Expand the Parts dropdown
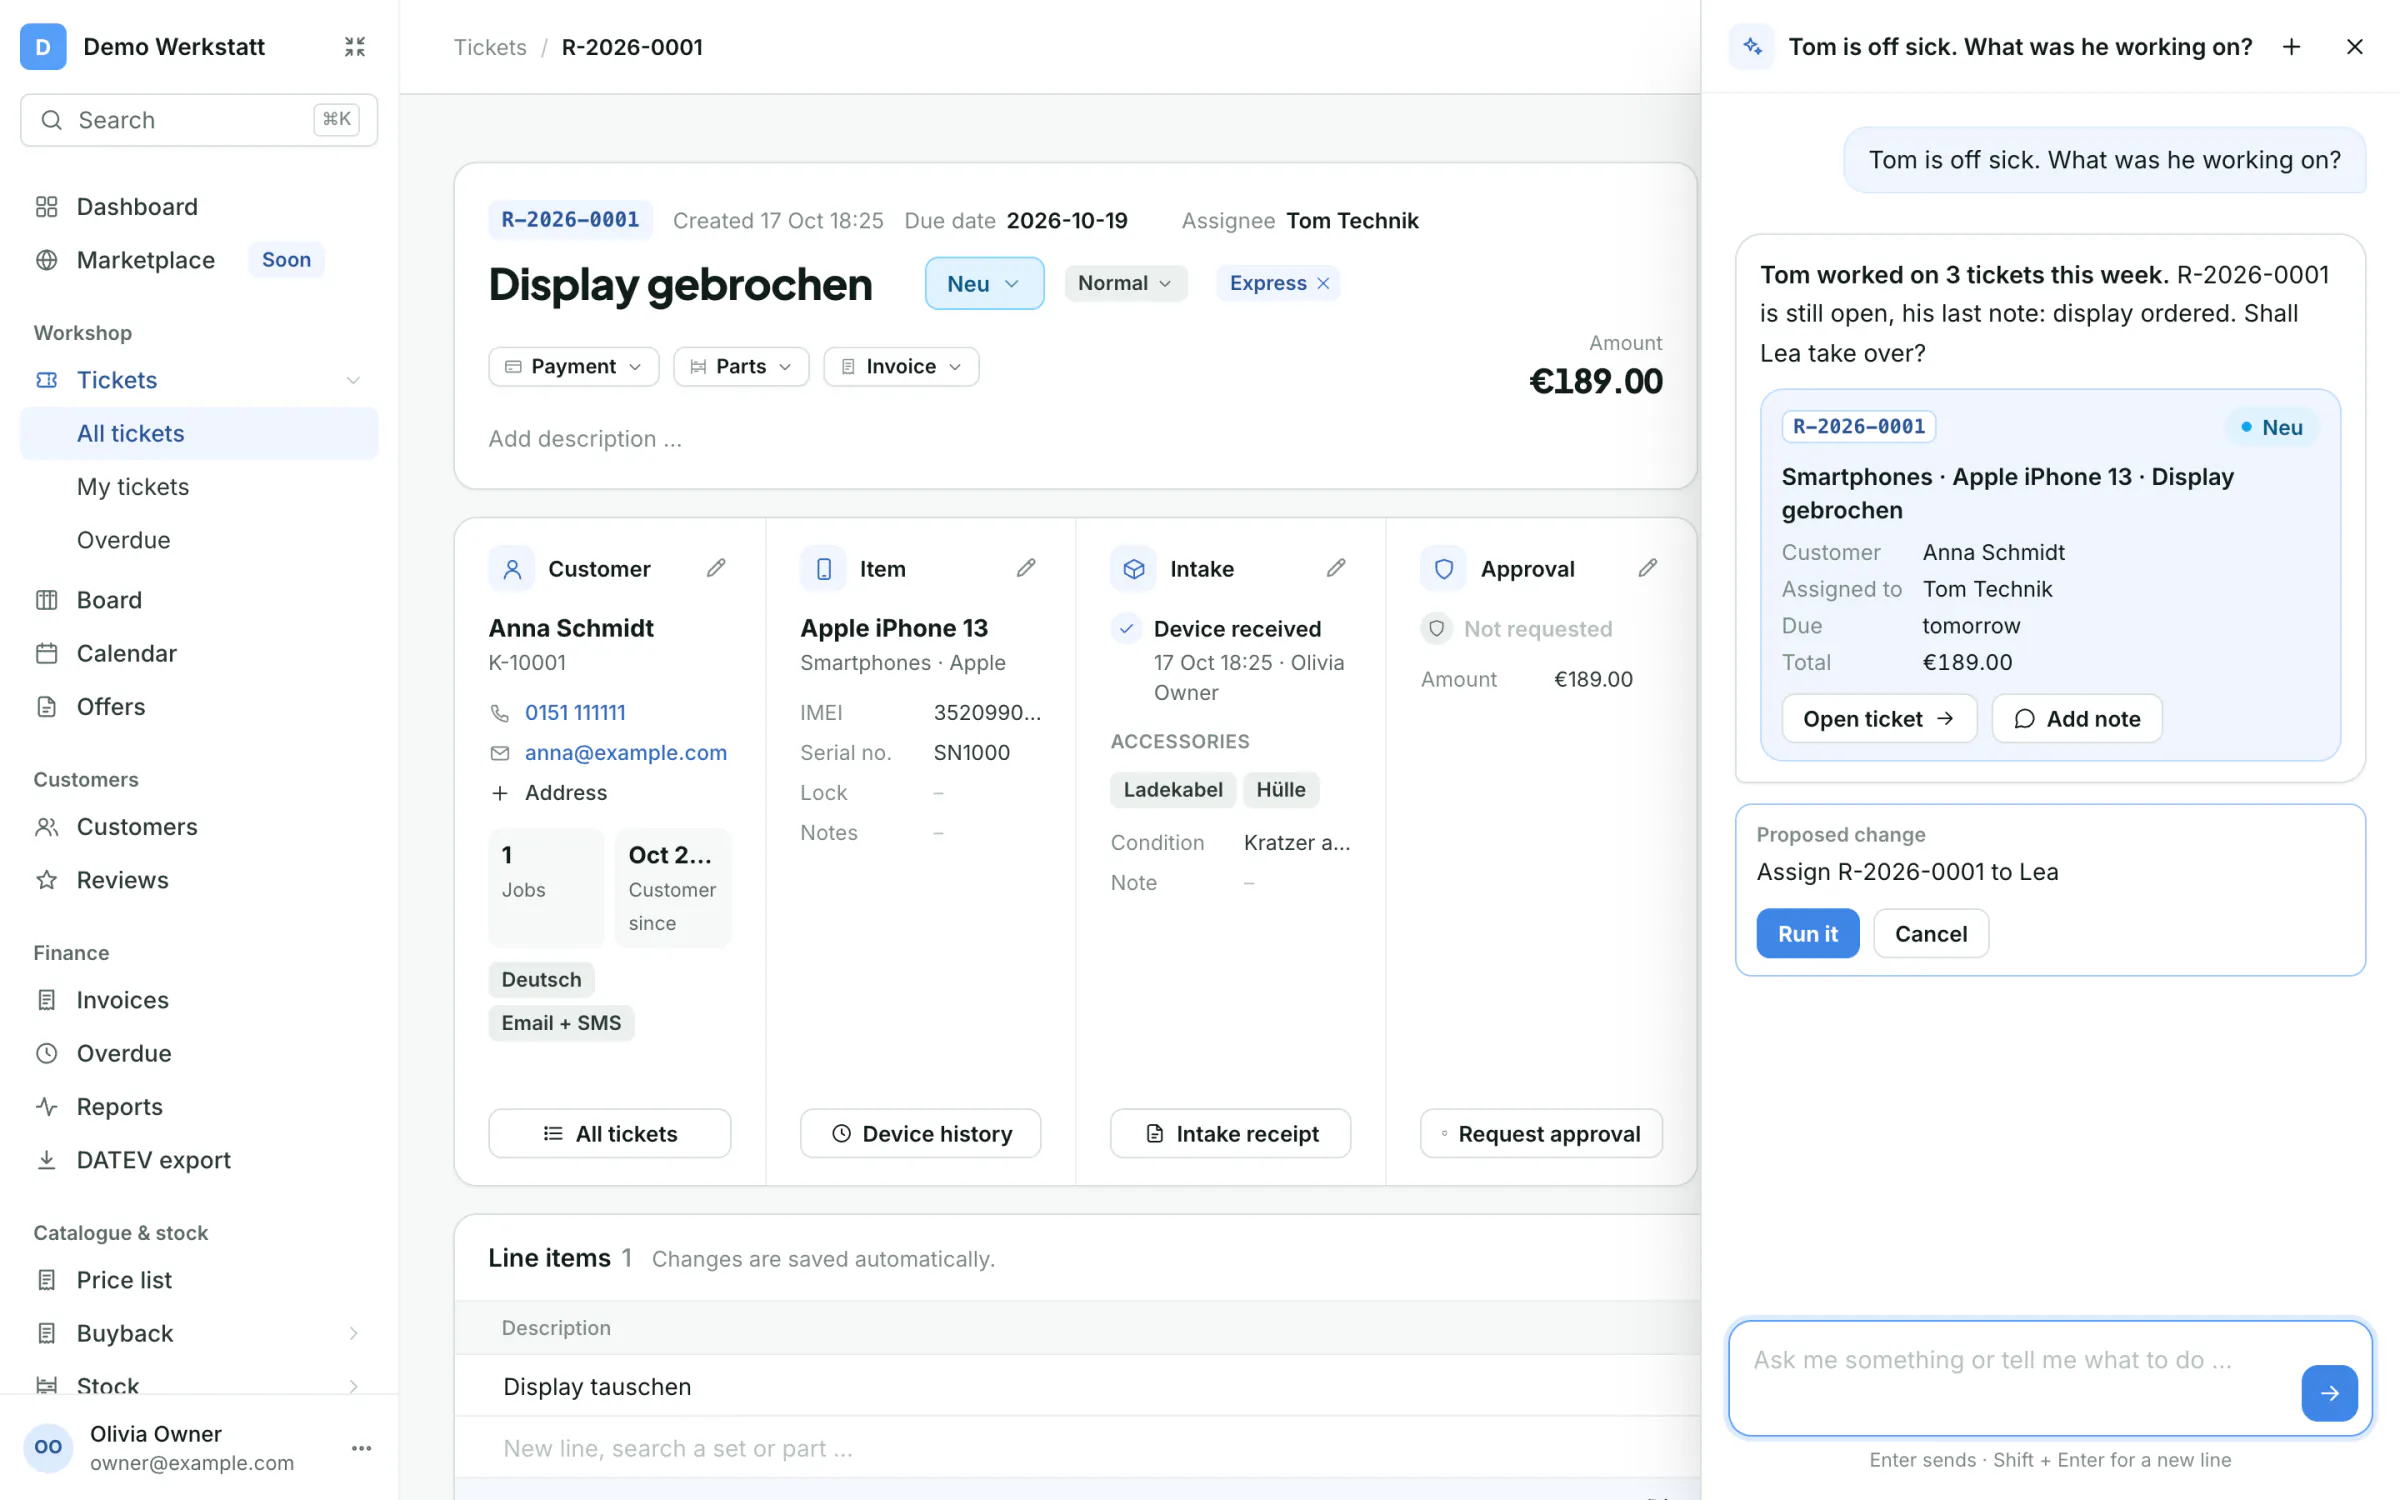Viewport: 2400px width, 1500px height. coord(741,366)
